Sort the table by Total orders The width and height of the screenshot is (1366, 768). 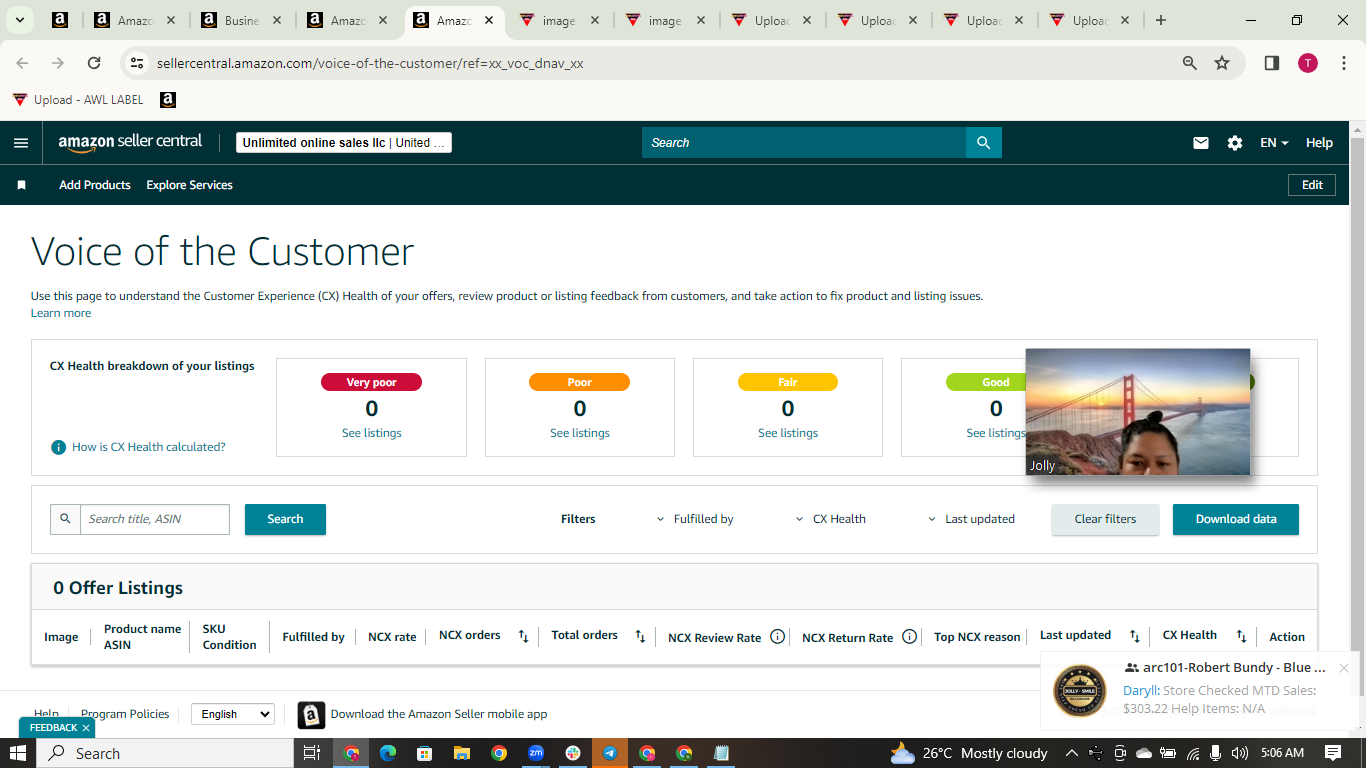point(640,636)
